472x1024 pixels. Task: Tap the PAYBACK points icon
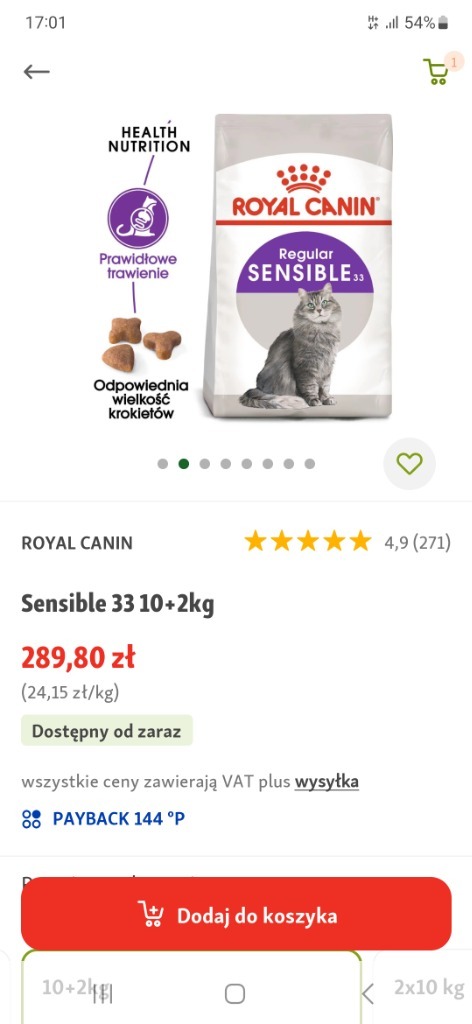coord(31,819)
